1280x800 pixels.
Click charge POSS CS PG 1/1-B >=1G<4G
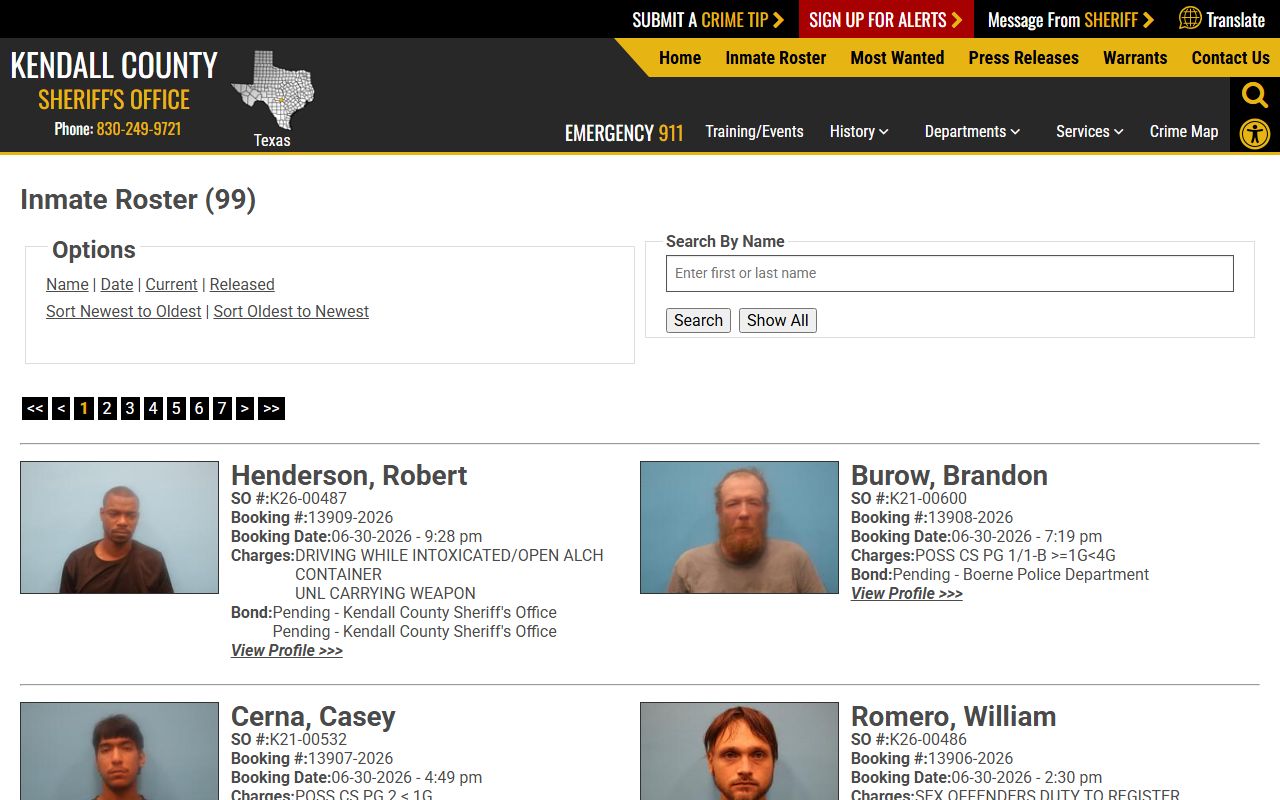pyautogui.click(x=1015, y=555)
